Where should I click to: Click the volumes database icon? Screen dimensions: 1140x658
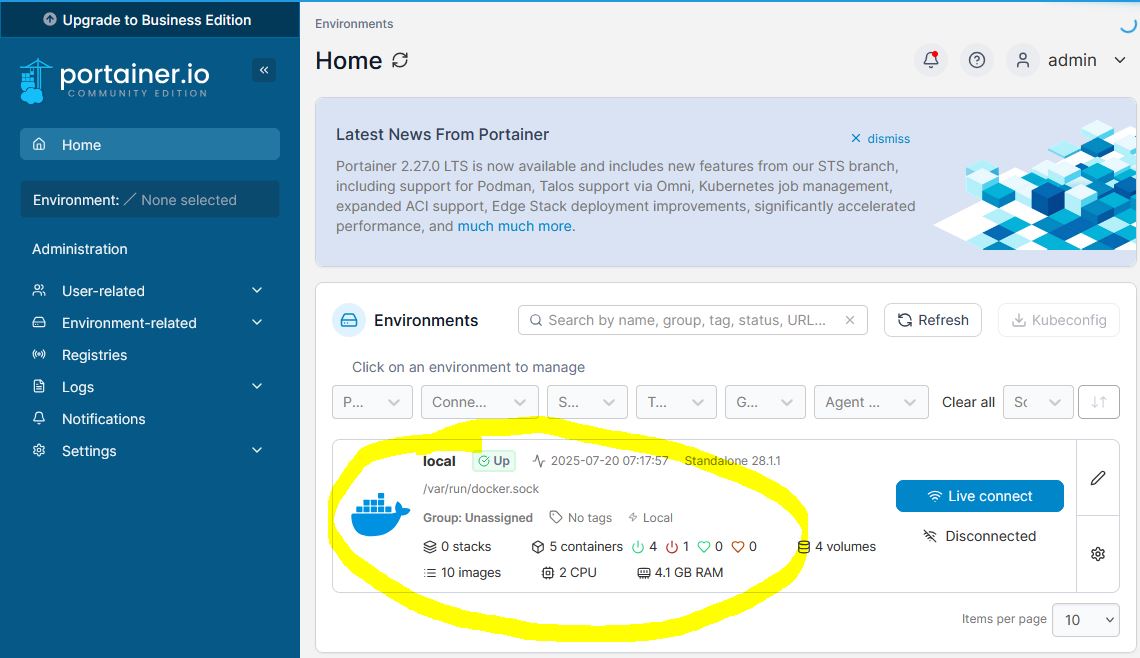coord(803,547)
